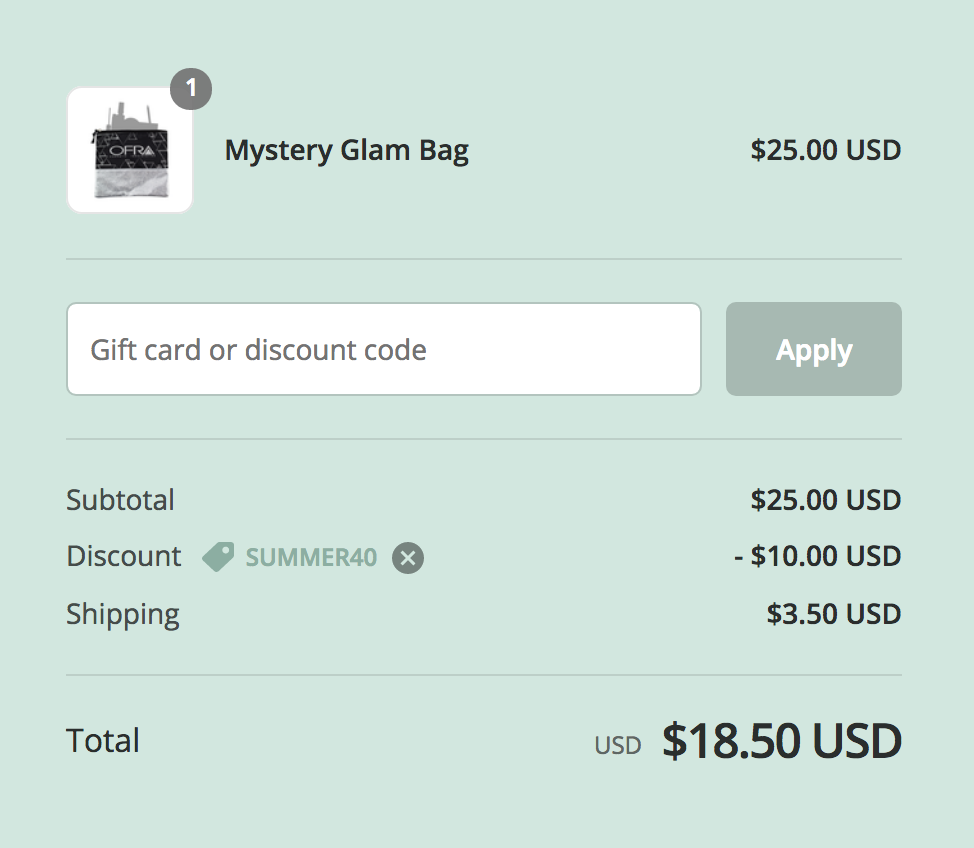Viewport: 974px width, 848px height.
Task: Click the SUMMER40 code label
Action: 311,557
